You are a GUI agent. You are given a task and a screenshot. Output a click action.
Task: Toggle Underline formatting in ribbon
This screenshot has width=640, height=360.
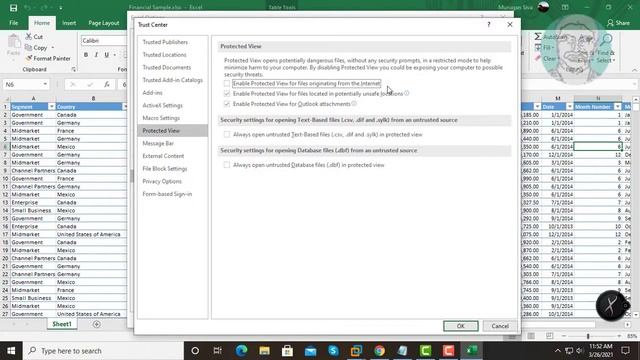(106, 55)
